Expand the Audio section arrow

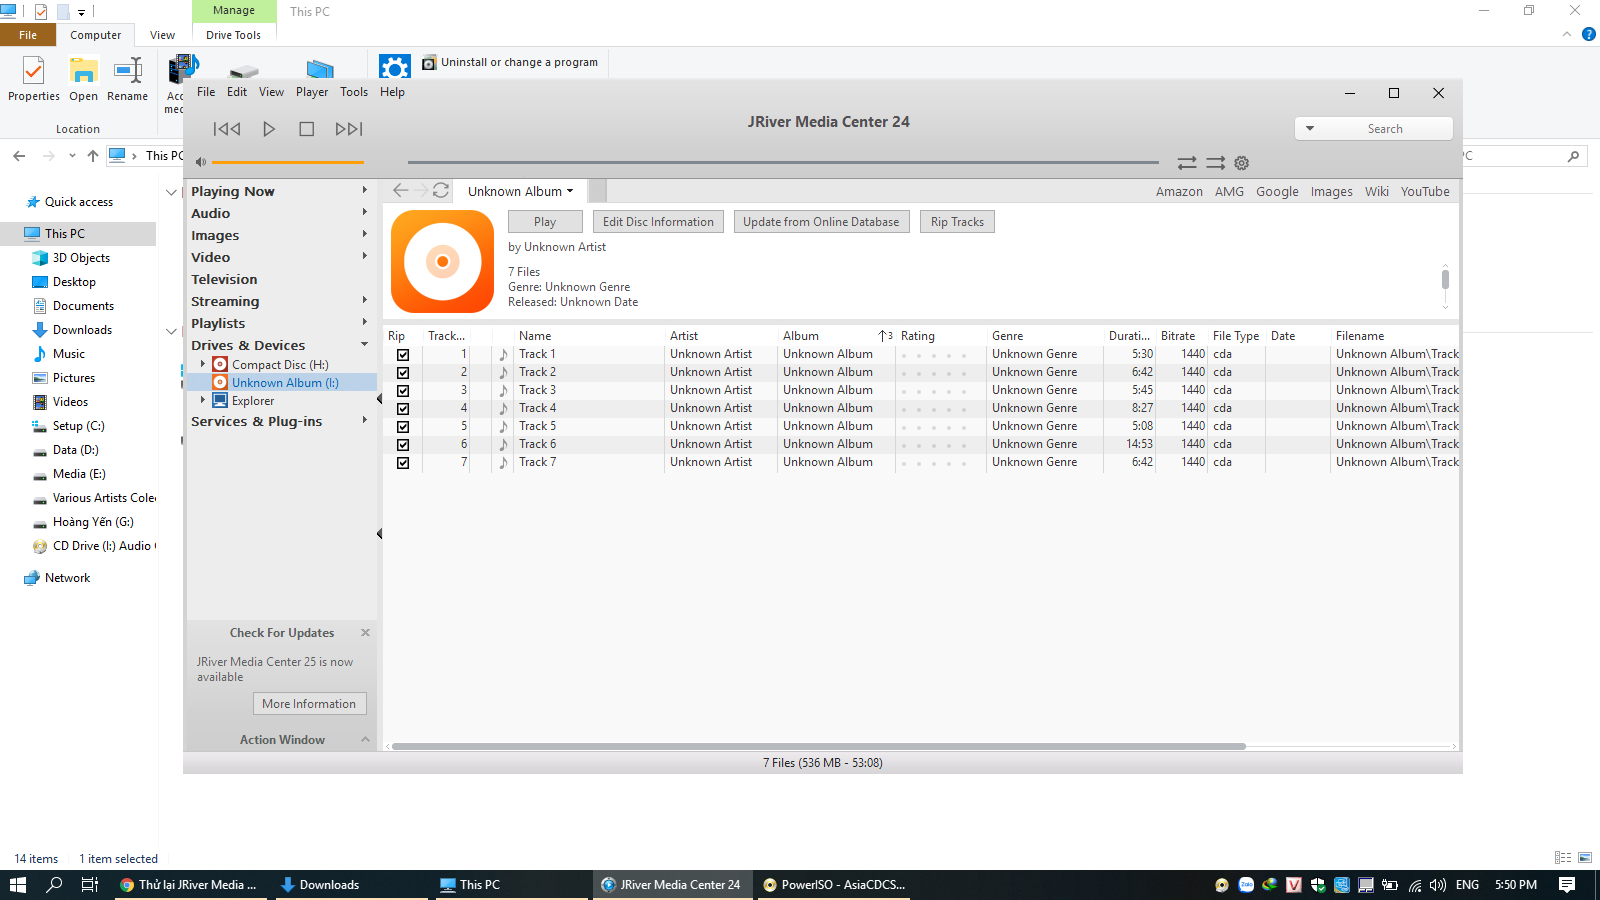click(364, 212)
